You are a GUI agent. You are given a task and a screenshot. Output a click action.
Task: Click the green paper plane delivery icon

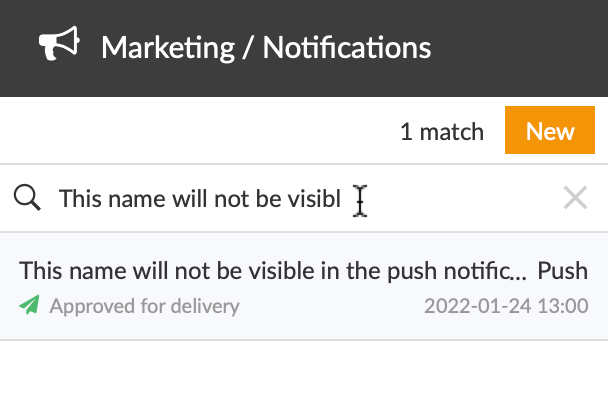click(30, 305)
